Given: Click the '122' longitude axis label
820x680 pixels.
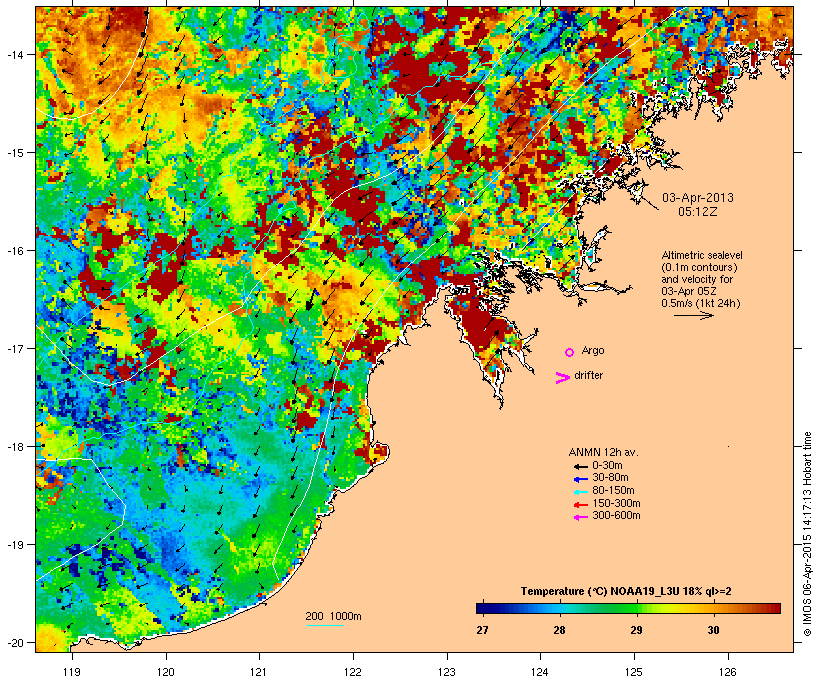Looking at the screenshot, I should click(353, 672).
